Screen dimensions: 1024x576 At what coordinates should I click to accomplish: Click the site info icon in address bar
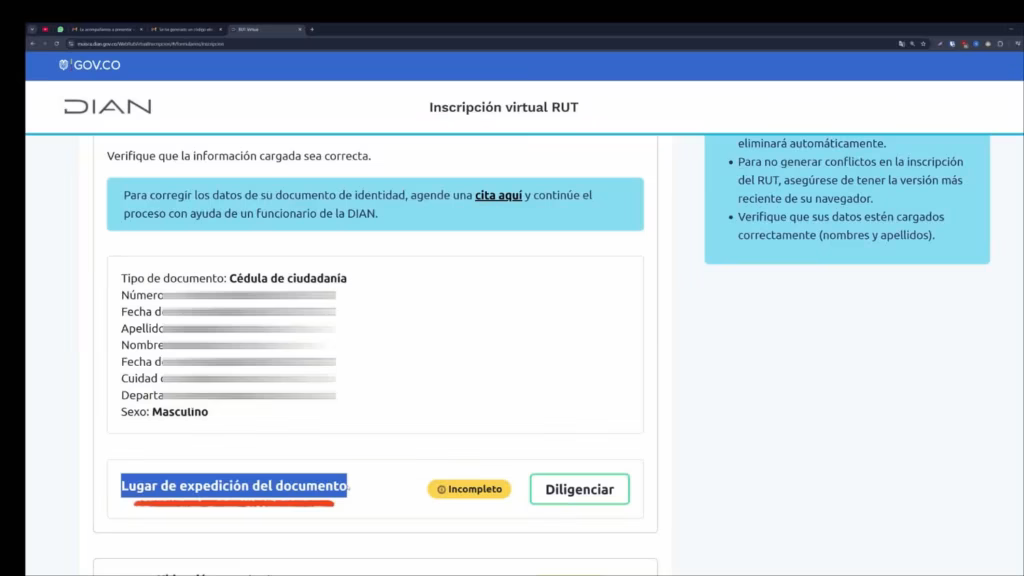click(x=71, y=44)
